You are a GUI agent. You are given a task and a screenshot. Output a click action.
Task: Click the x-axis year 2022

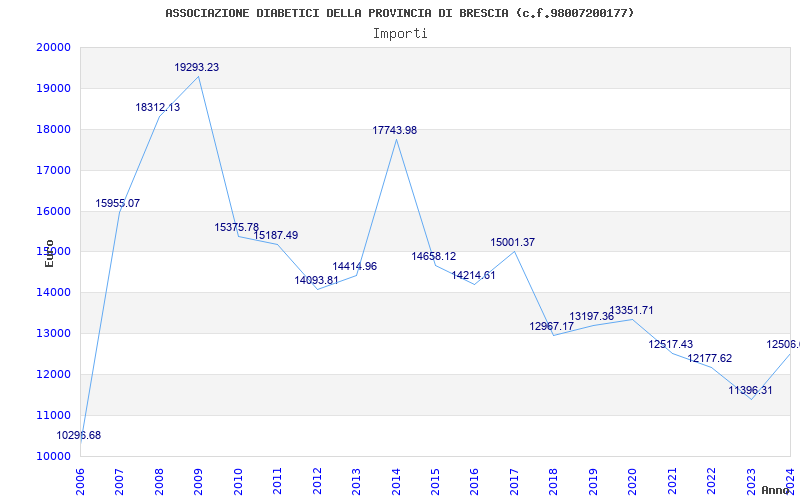click(x=712, y=481)
